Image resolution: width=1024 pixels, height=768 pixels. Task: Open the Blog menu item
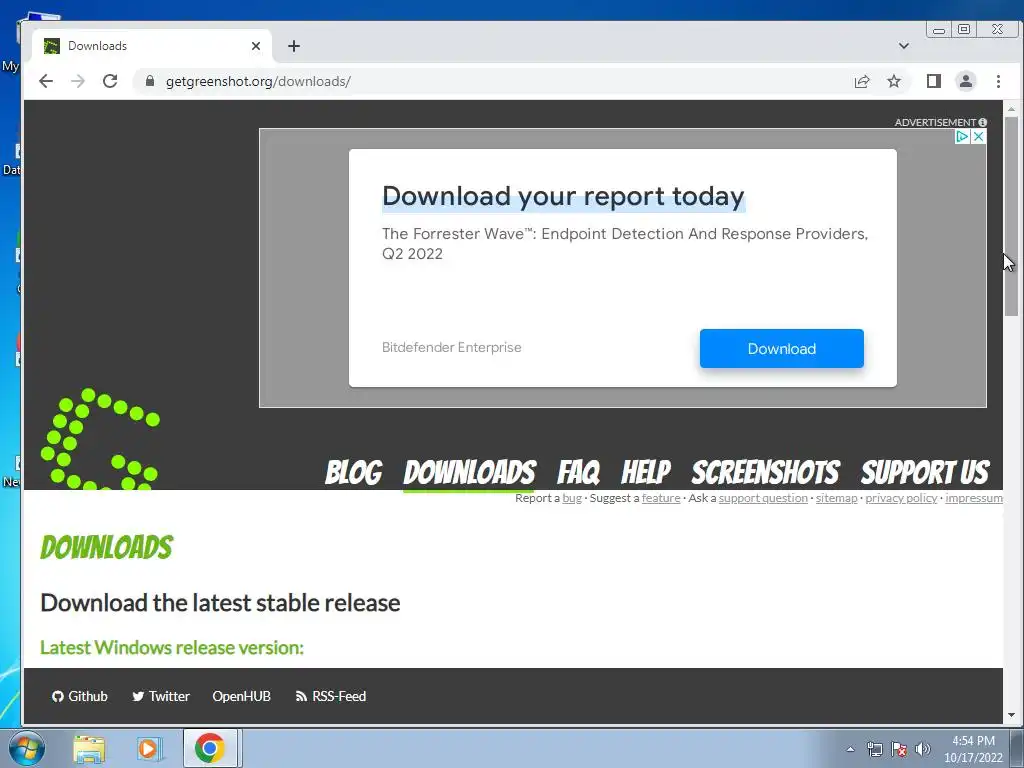pyautogui.click(x=353, y=472)
